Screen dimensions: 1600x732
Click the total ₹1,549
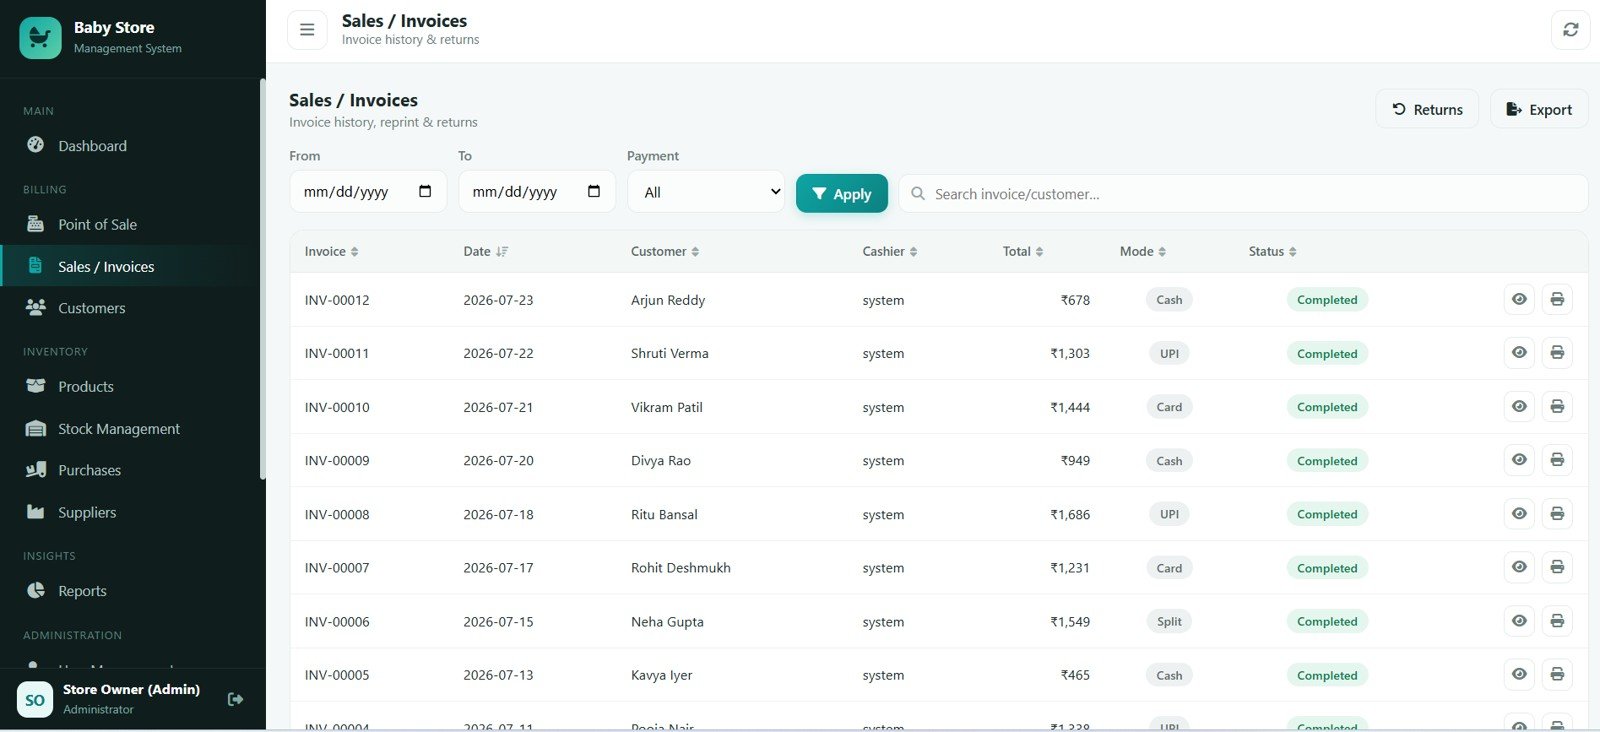(x=1070, y=622)
